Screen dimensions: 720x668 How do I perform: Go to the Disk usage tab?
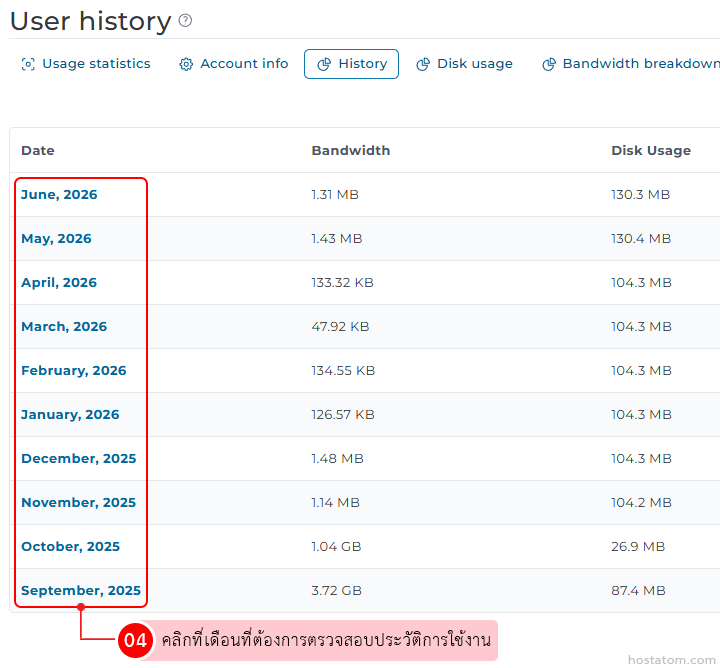[x=464, y=64]
